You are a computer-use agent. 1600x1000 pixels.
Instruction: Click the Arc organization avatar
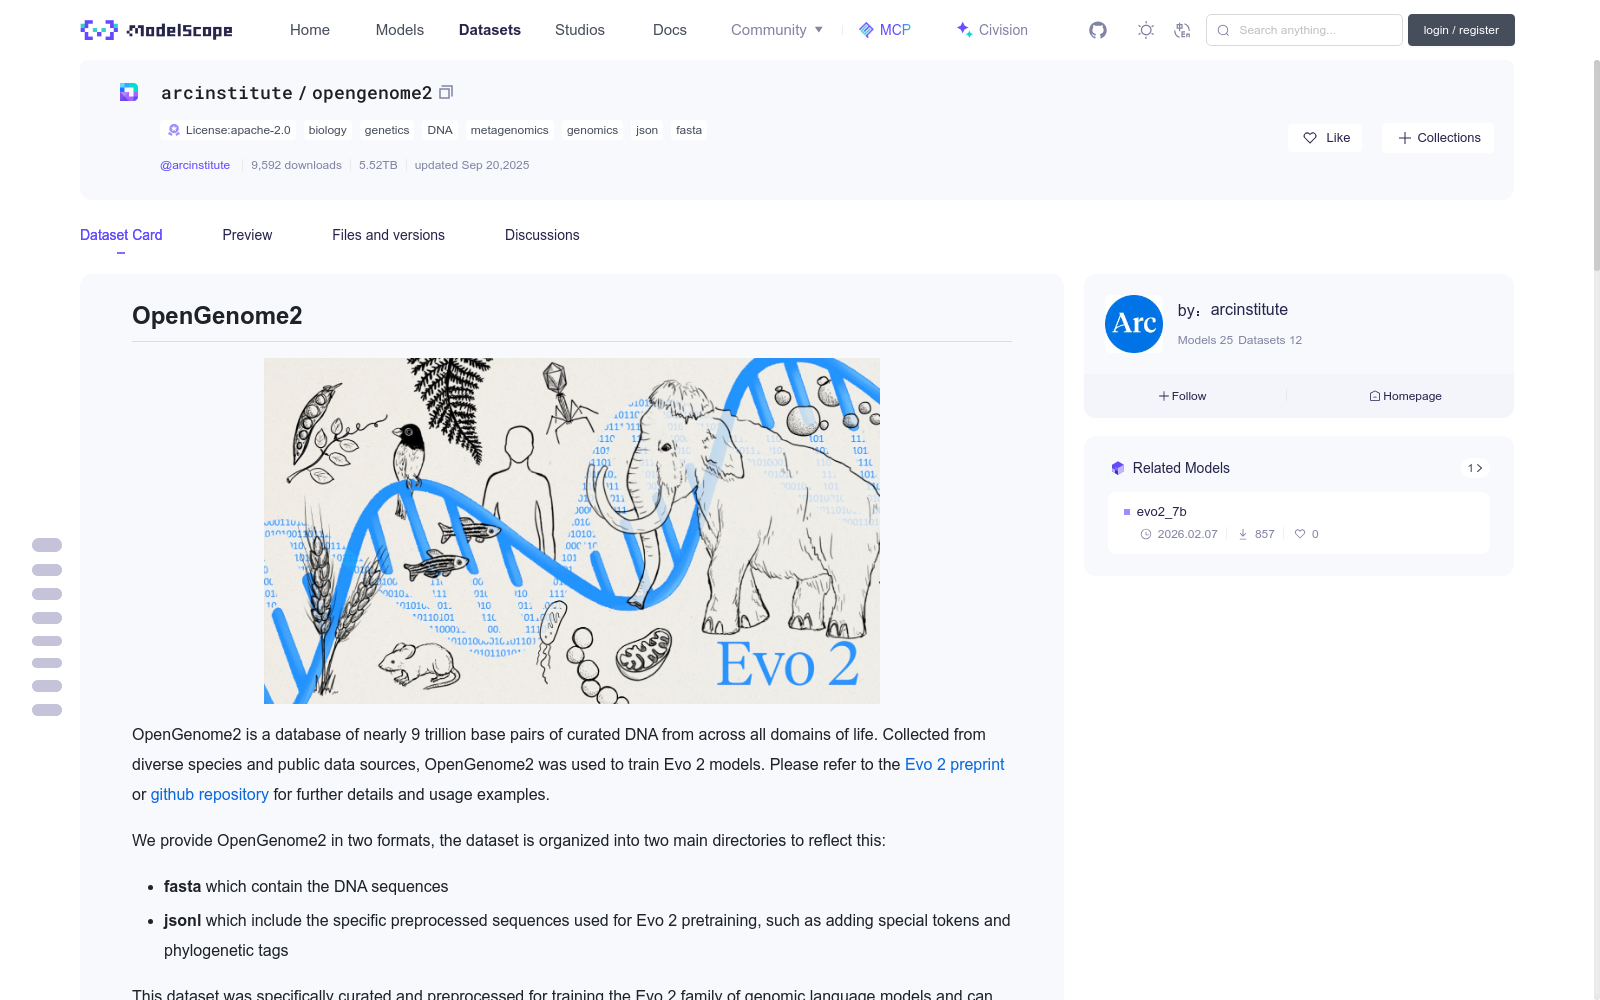tap(1134, 324)
